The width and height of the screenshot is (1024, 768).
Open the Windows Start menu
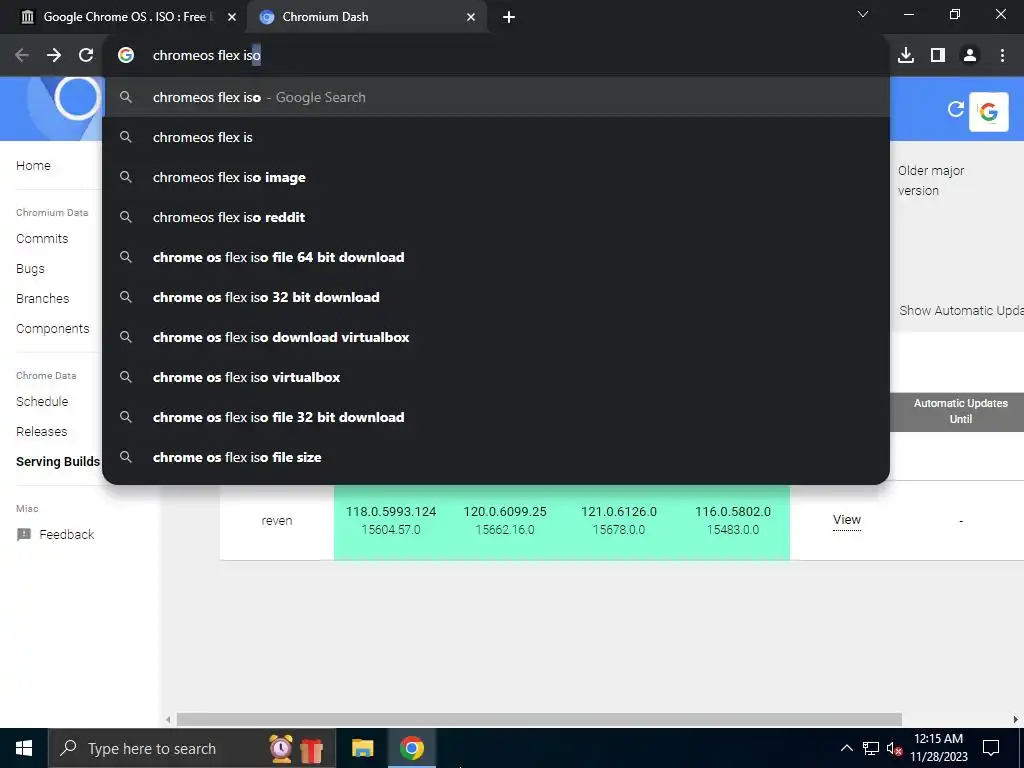24,748
